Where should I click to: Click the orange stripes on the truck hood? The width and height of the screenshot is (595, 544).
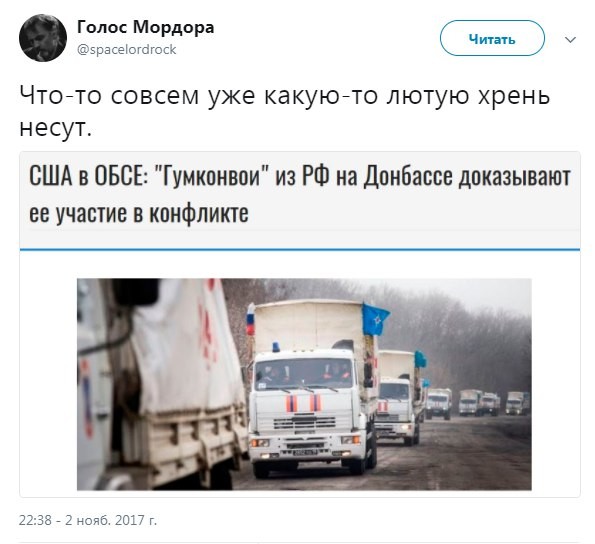click(x=304, y=403)
